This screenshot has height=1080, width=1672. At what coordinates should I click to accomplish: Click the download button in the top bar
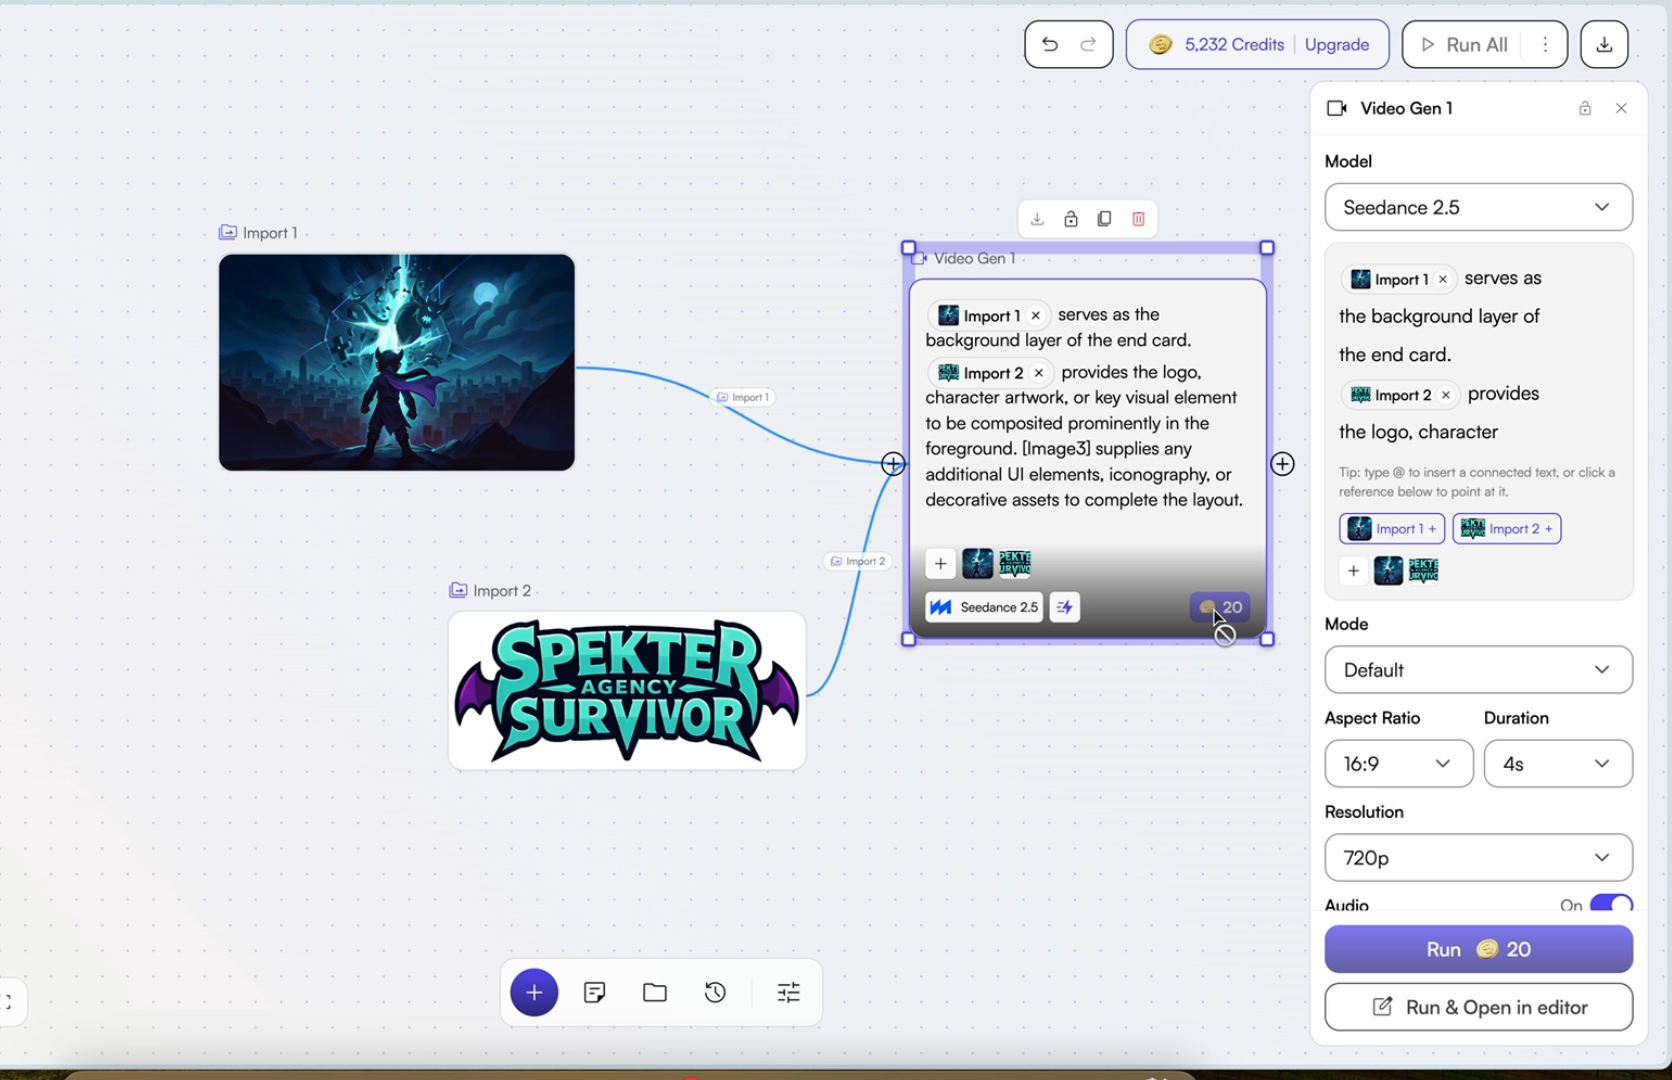pyautogui.click(x=1604, y=44)
